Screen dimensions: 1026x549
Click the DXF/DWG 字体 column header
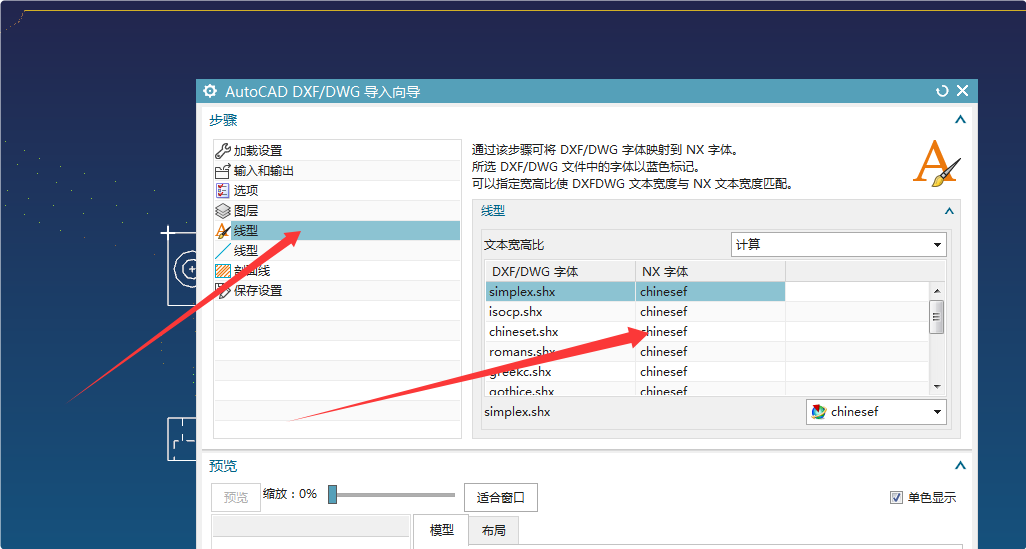(560, 272)
